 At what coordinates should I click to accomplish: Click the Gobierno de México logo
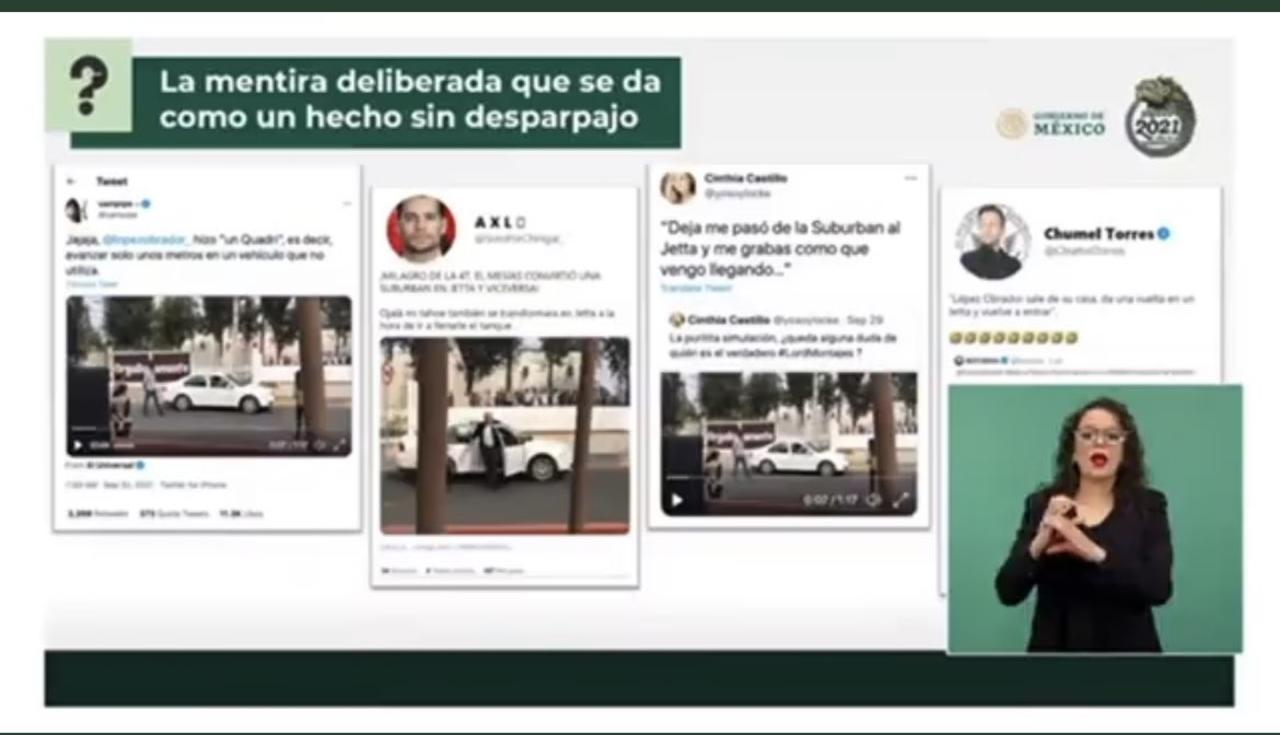coord(1051,123)
